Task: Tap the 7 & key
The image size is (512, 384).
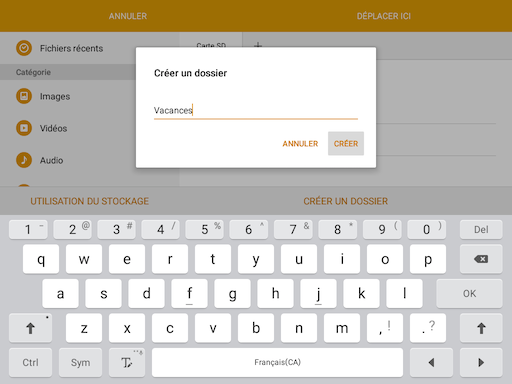Action: pos(293,229)
